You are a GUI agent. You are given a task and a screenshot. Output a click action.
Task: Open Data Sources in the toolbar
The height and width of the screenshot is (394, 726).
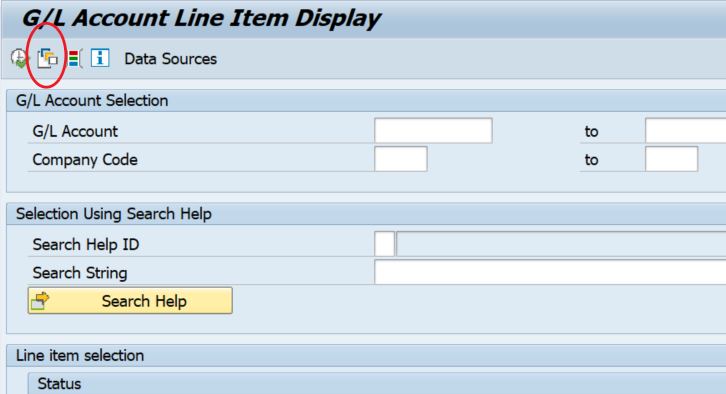pos(170,59)
